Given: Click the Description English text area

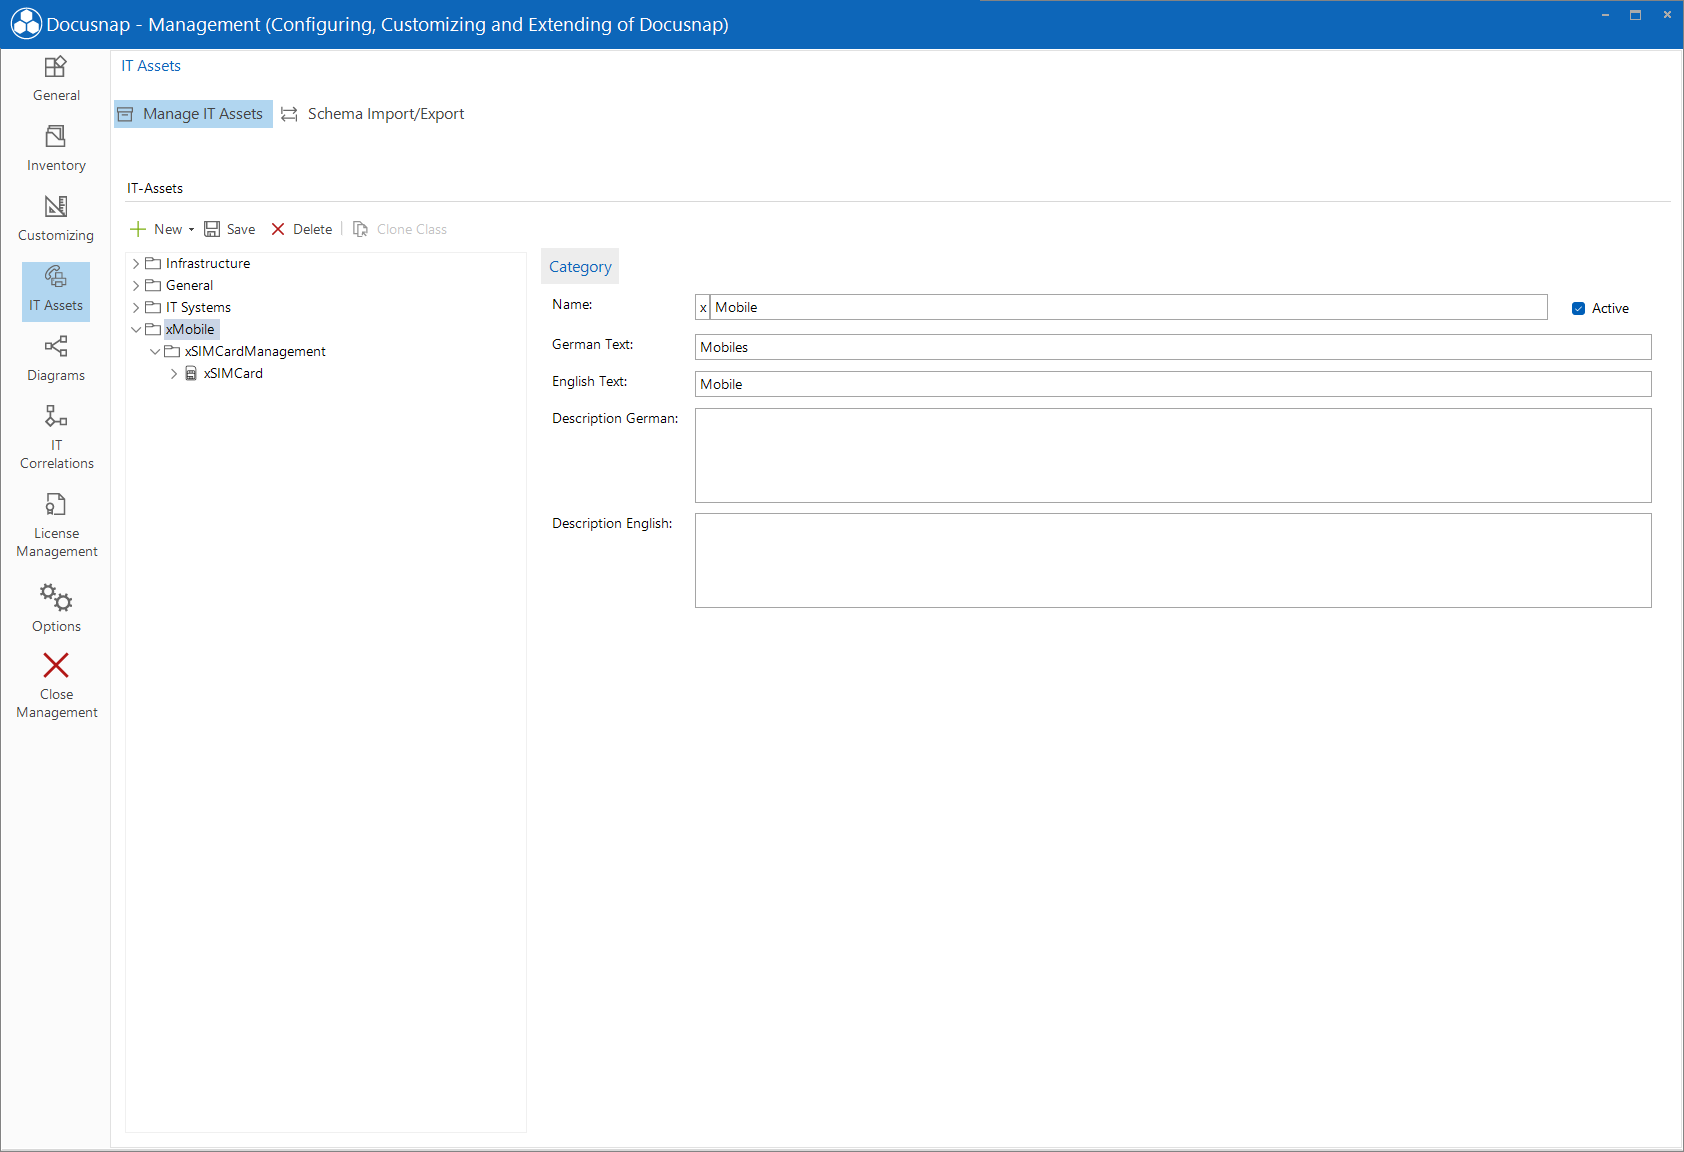Looking at the screenshot, I should click(1173, 560).
